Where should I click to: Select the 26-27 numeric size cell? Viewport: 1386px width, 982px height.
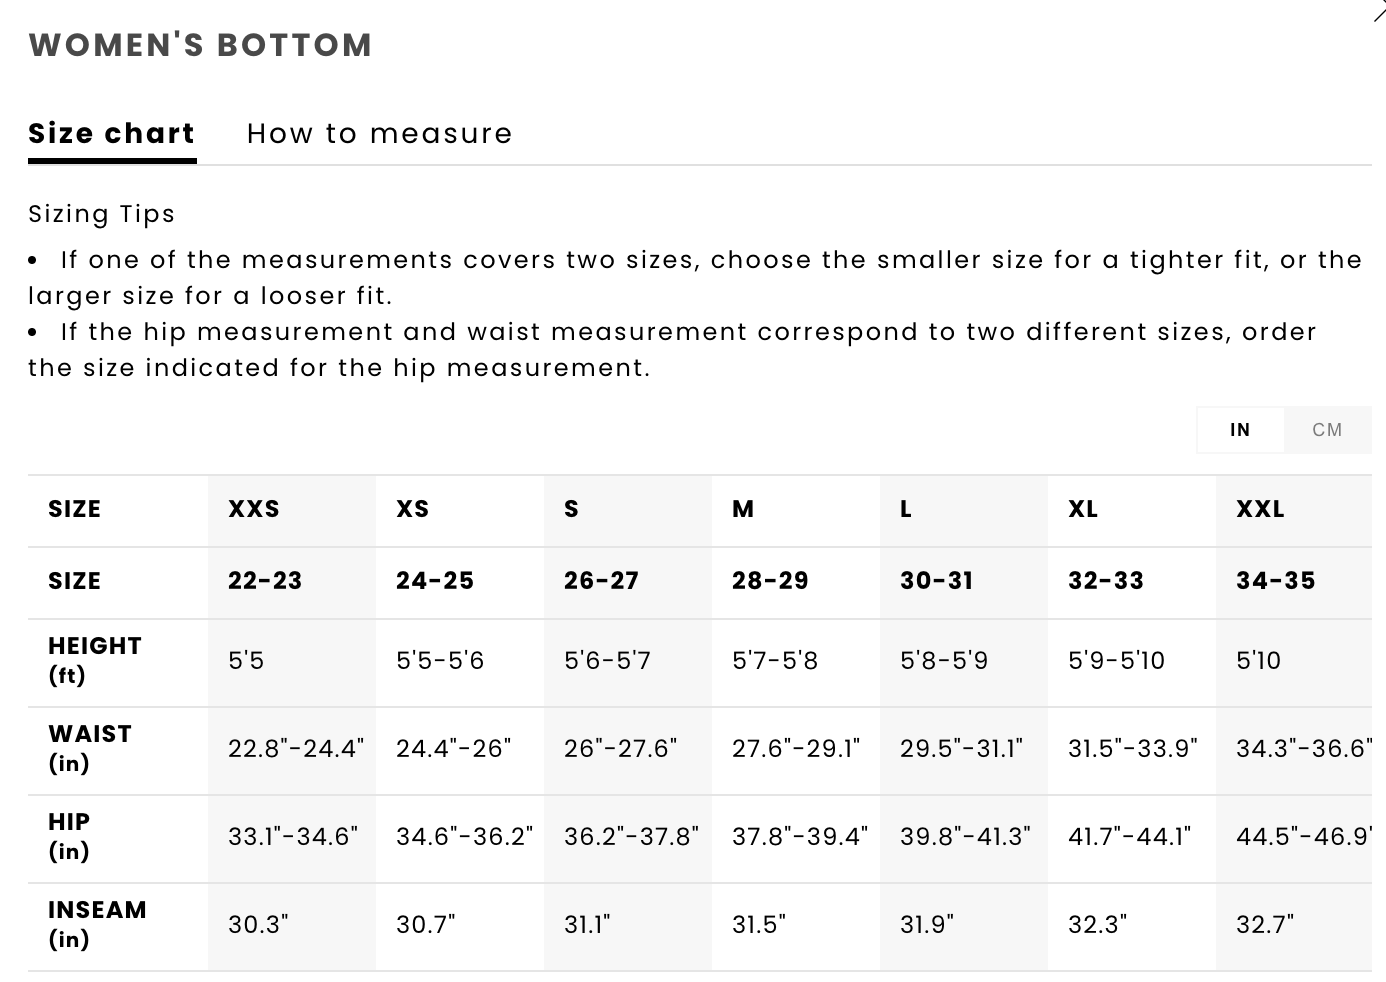click(x=601, y=581)
